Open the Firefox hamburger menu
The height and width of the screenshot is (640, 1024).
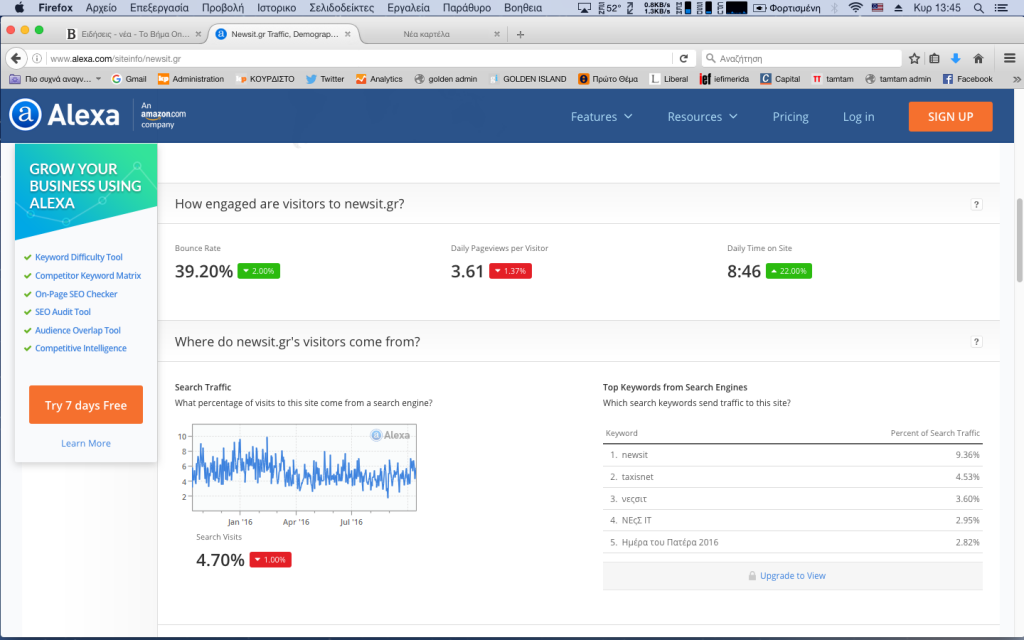coord(1010,58)
